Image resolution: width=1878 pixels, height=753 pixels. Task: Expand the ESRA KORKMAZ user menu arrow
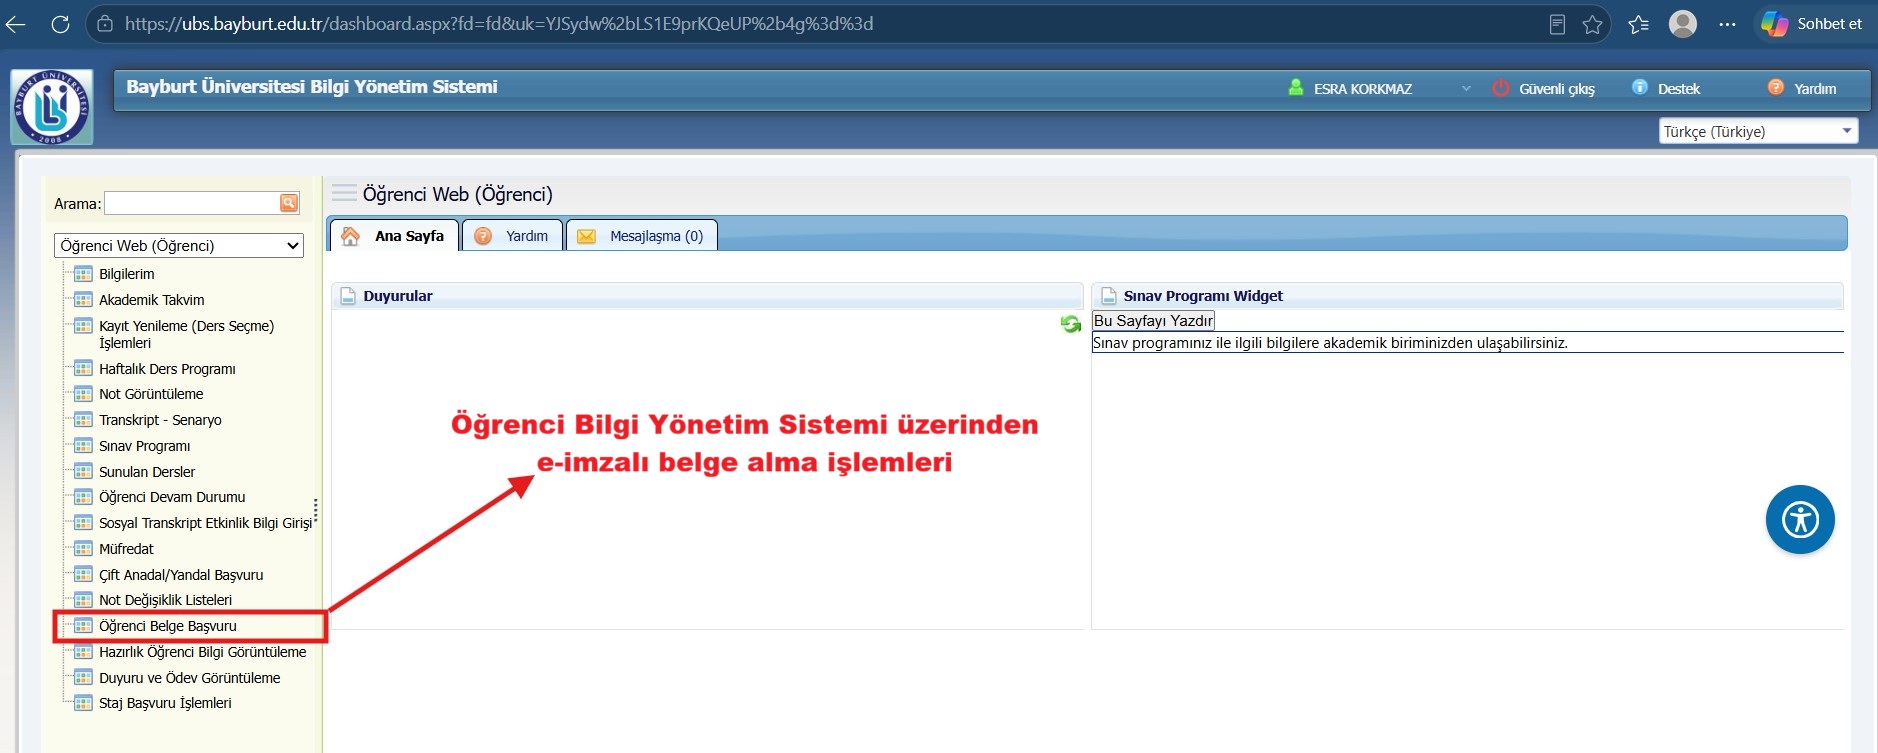click(x=1466, y=88)
